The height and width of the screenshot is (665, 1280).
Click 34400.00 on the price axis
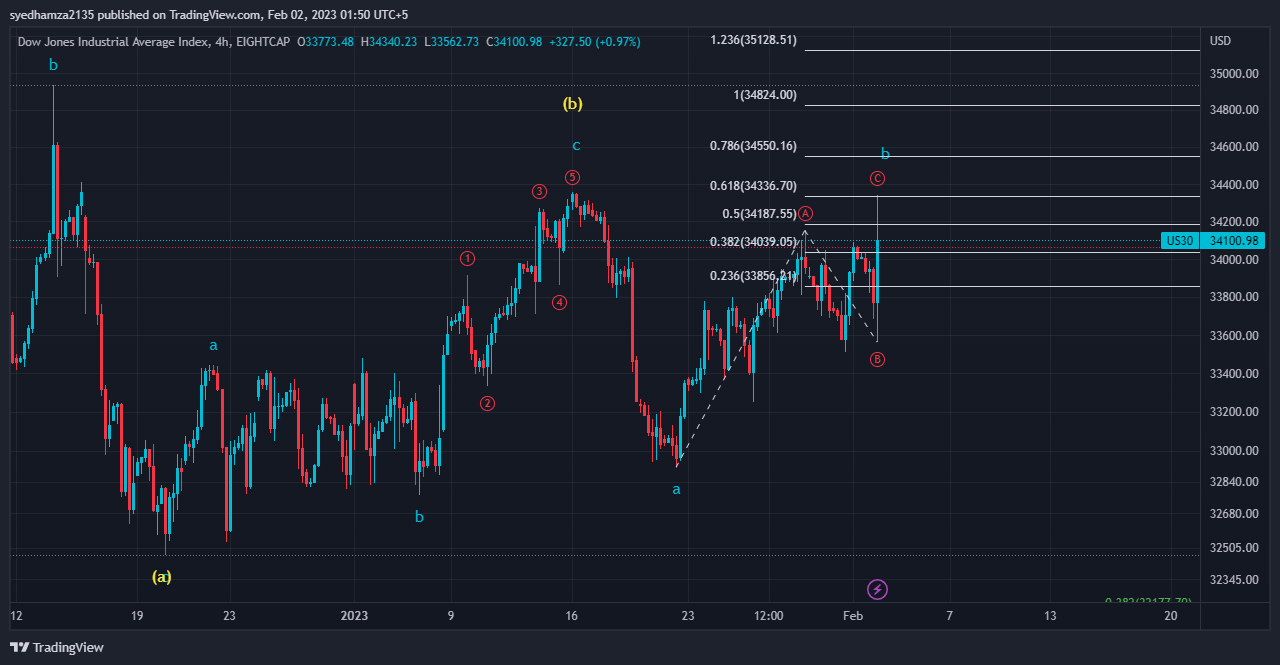coord(1232,185)
